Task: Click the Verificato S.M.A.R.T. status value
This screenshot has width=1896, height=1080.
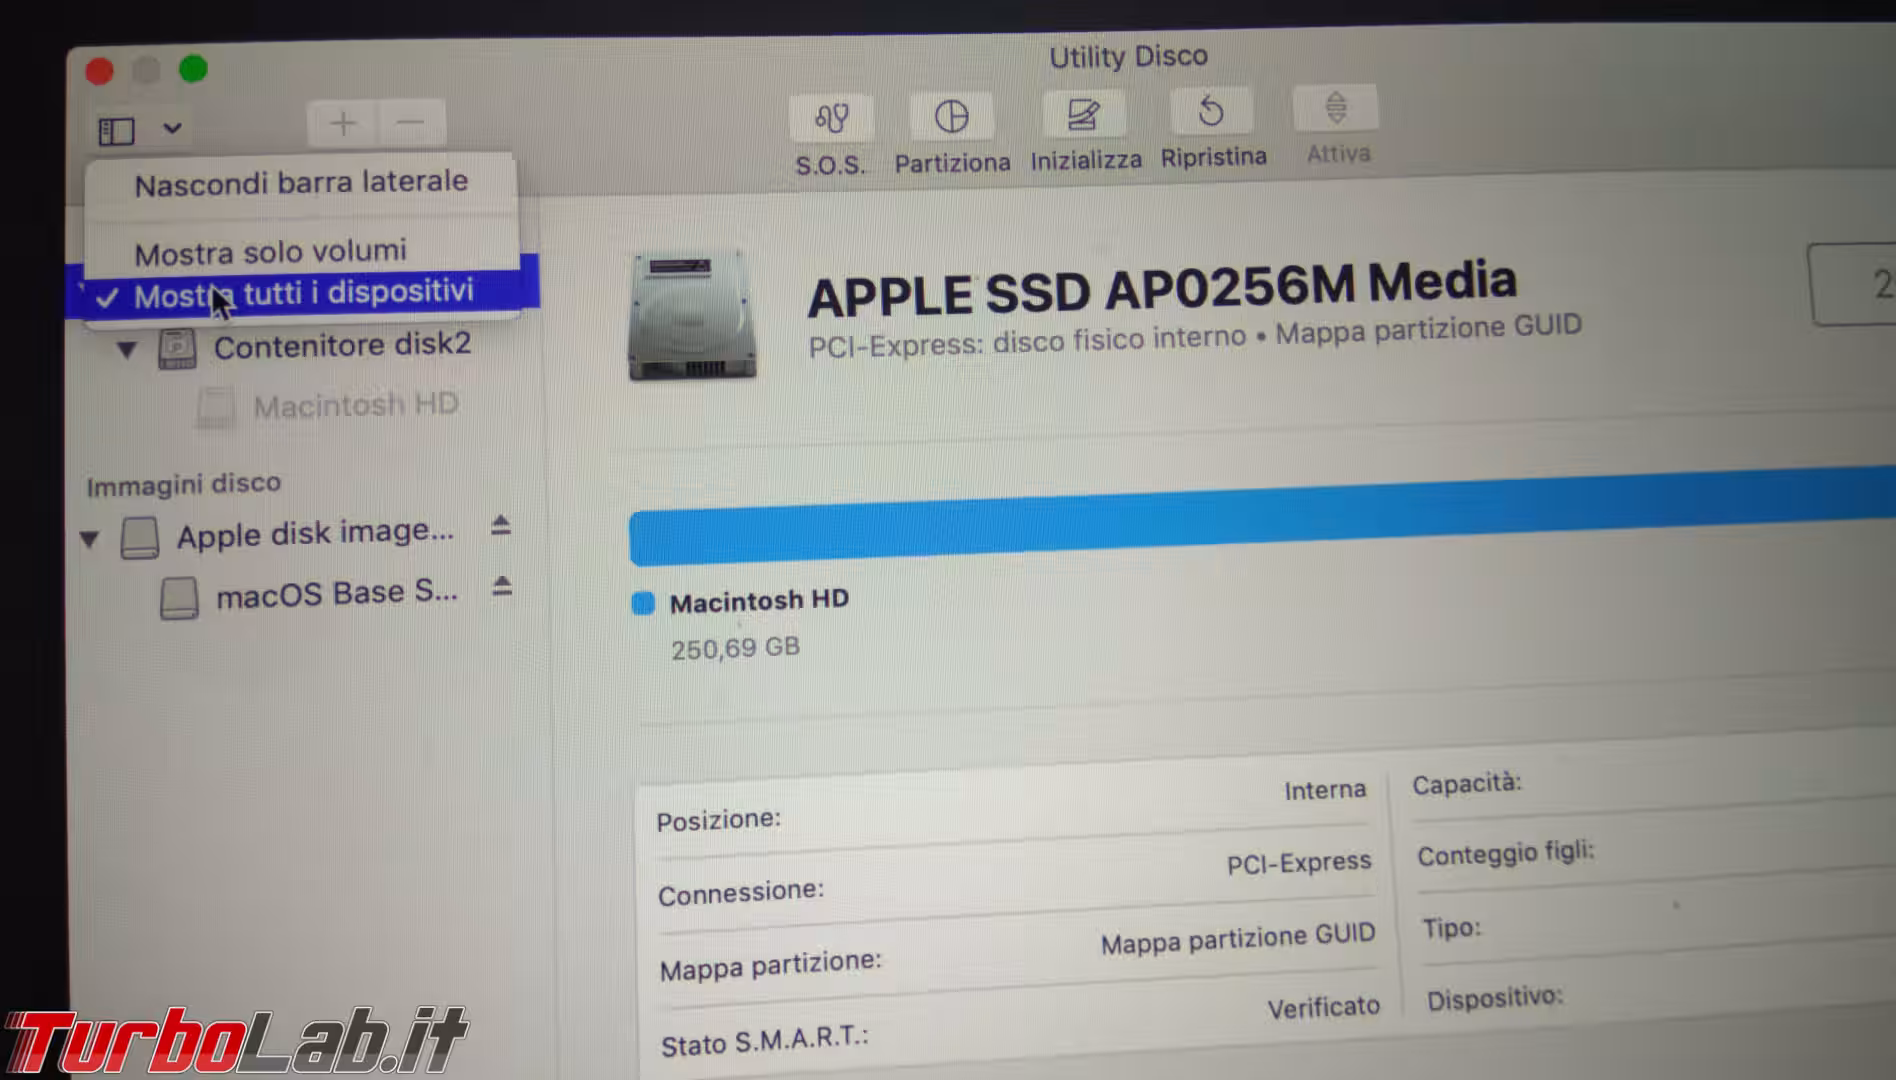Action: (1323, 1008)
